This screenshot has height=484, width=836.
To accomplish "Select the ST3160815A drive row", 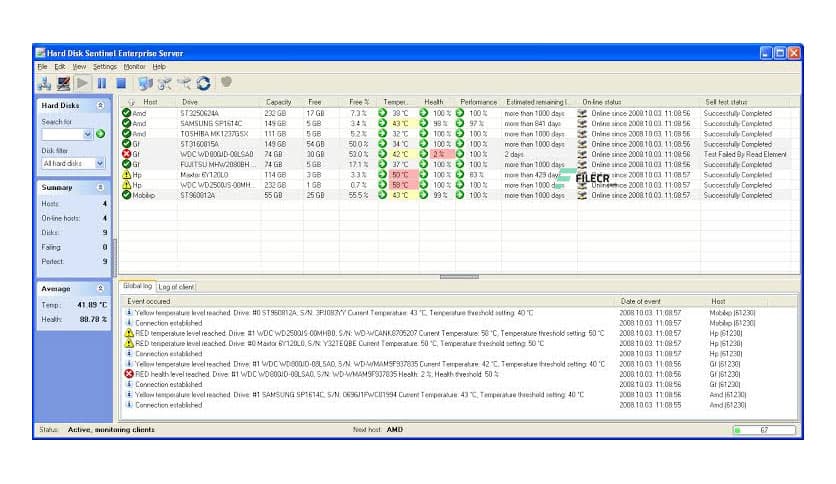I will pos(459,144).
